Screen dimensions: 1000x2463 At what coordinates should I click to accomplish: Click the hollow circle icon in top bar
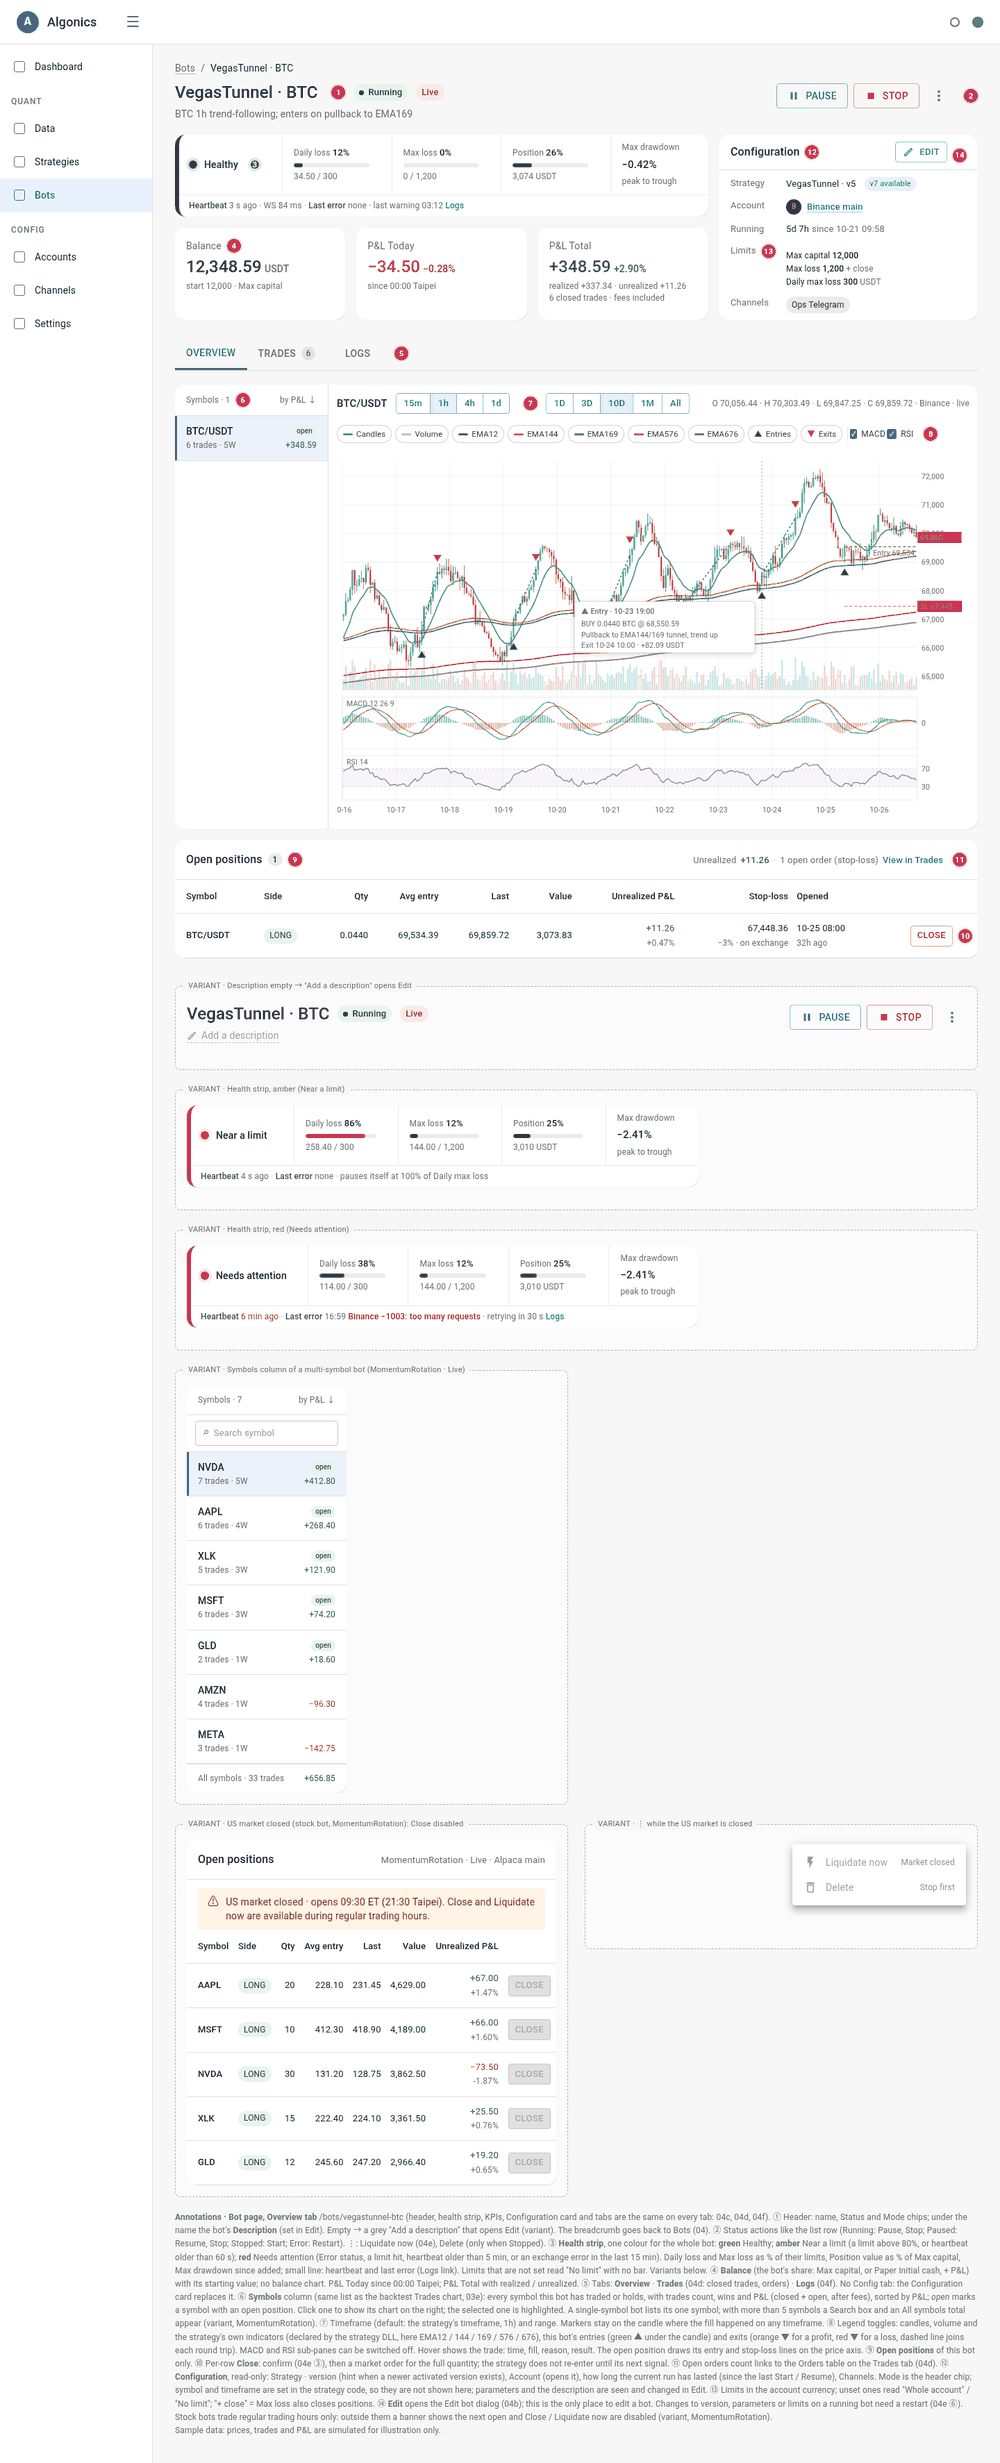955,22
